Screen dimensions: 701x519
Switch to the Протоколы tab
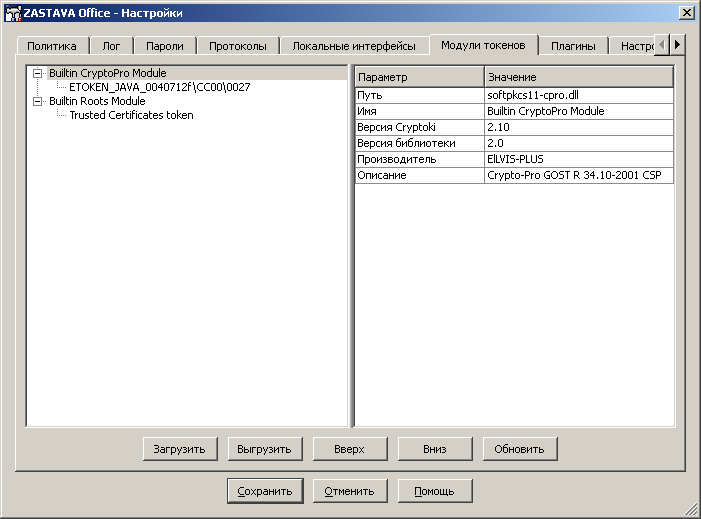point(237,46)
